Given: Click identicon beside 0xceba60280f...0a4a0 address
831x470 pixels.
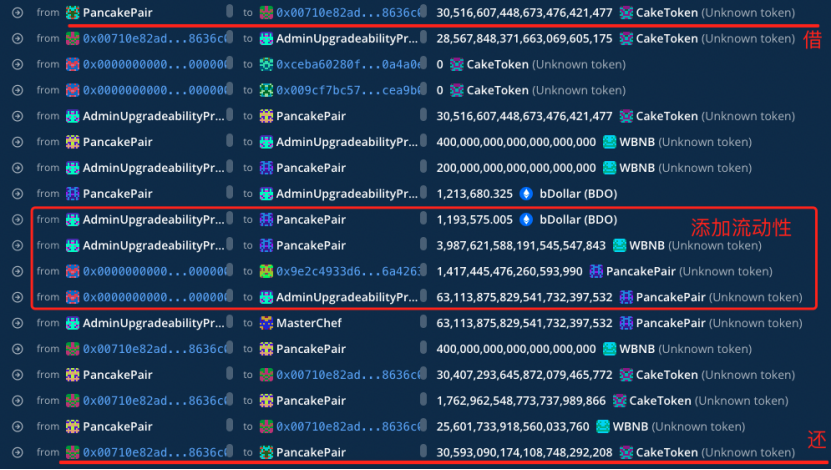Looking at the screenshot, I should [266, 65].
